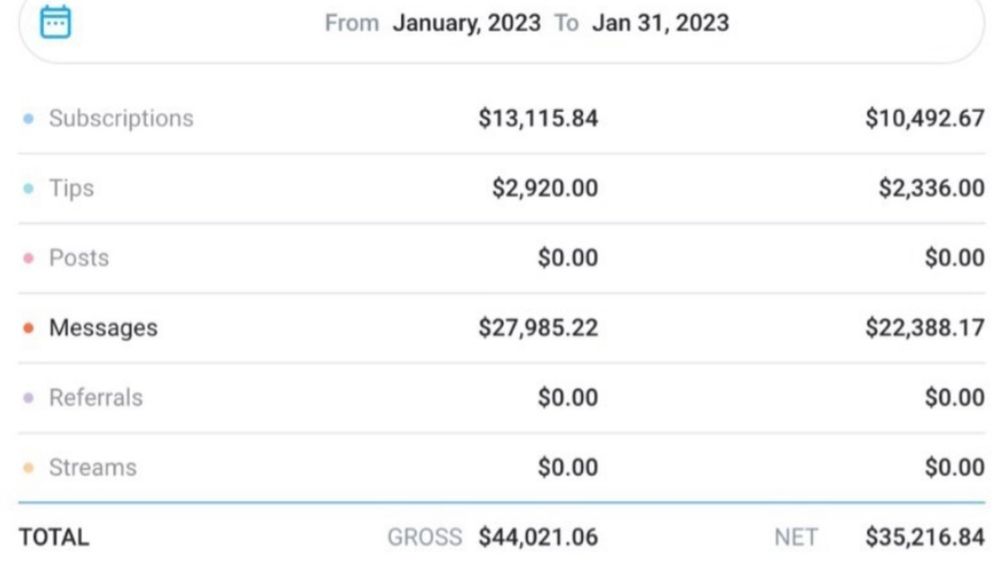Select the Subscriptions earnings row
Screen dimensions: 1000x562
(502, 119)
